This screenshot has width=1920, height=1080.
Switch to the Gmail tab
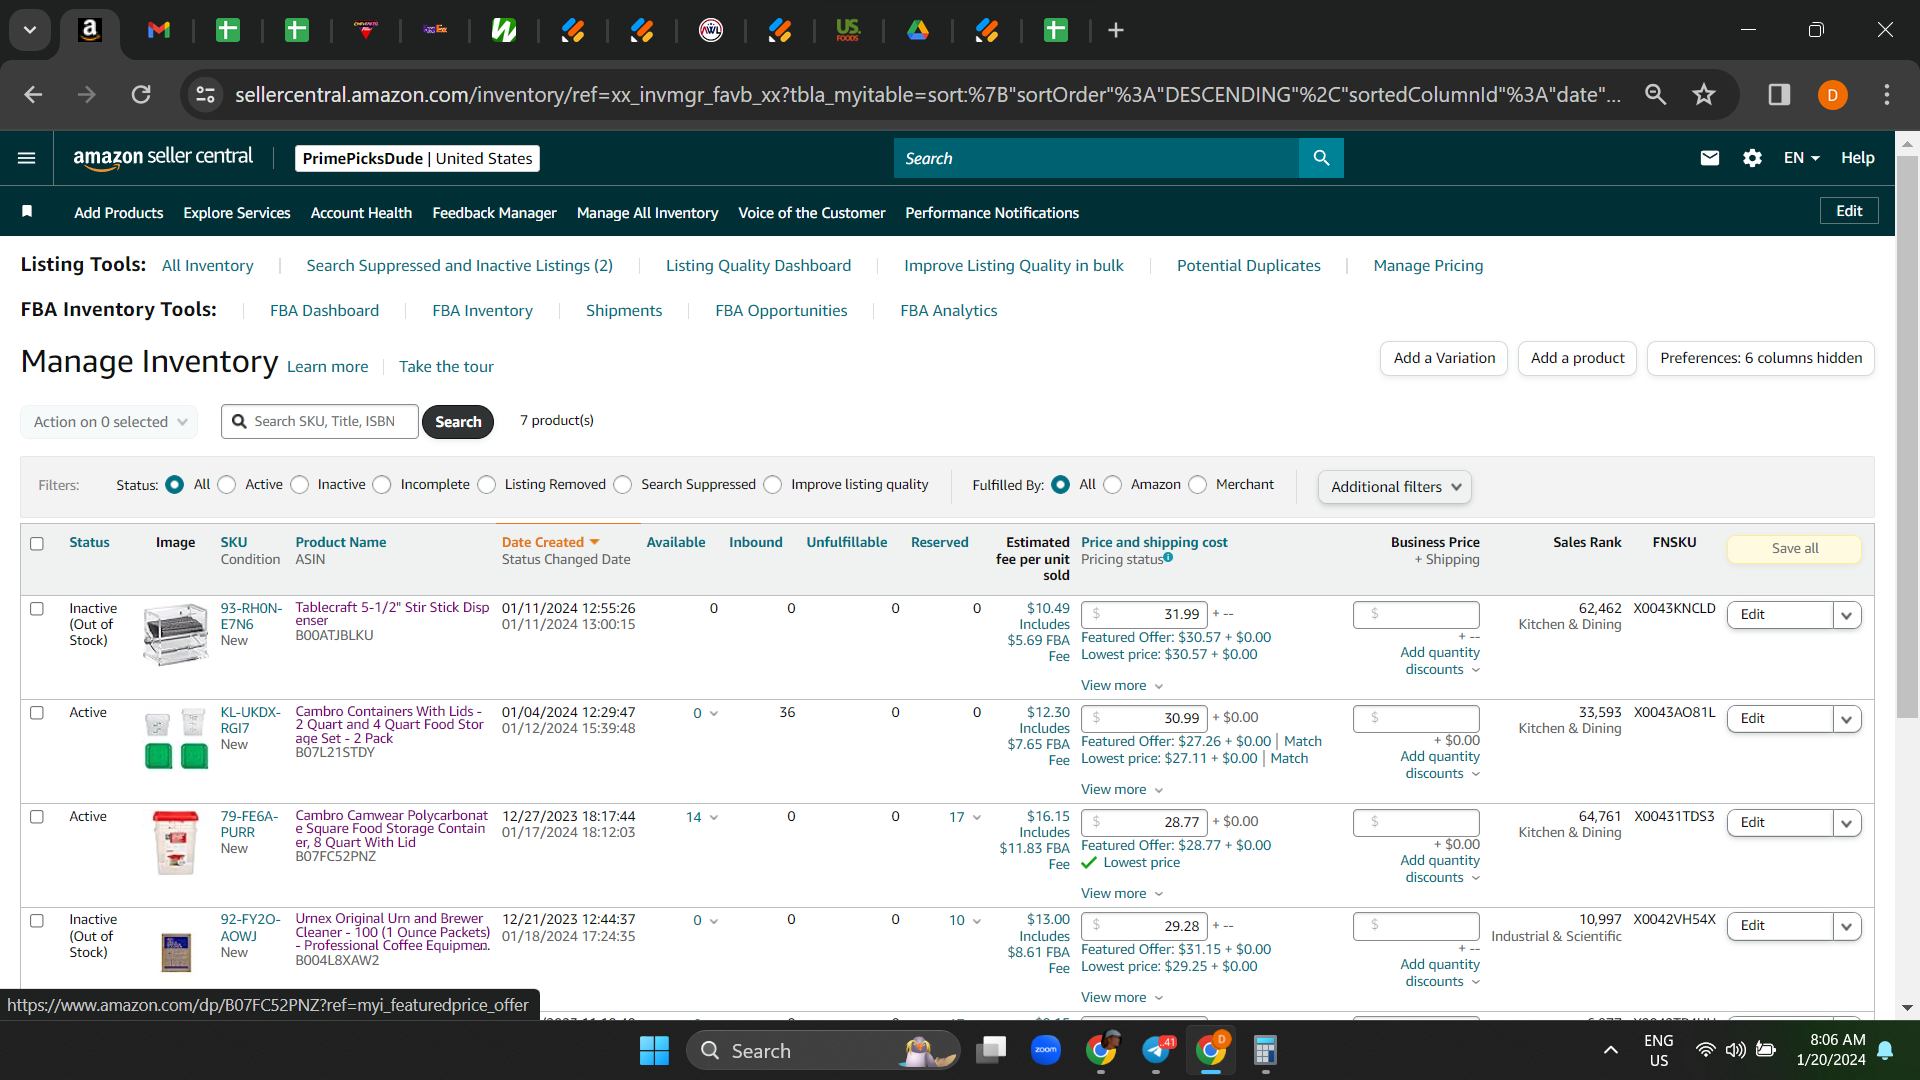159,30
